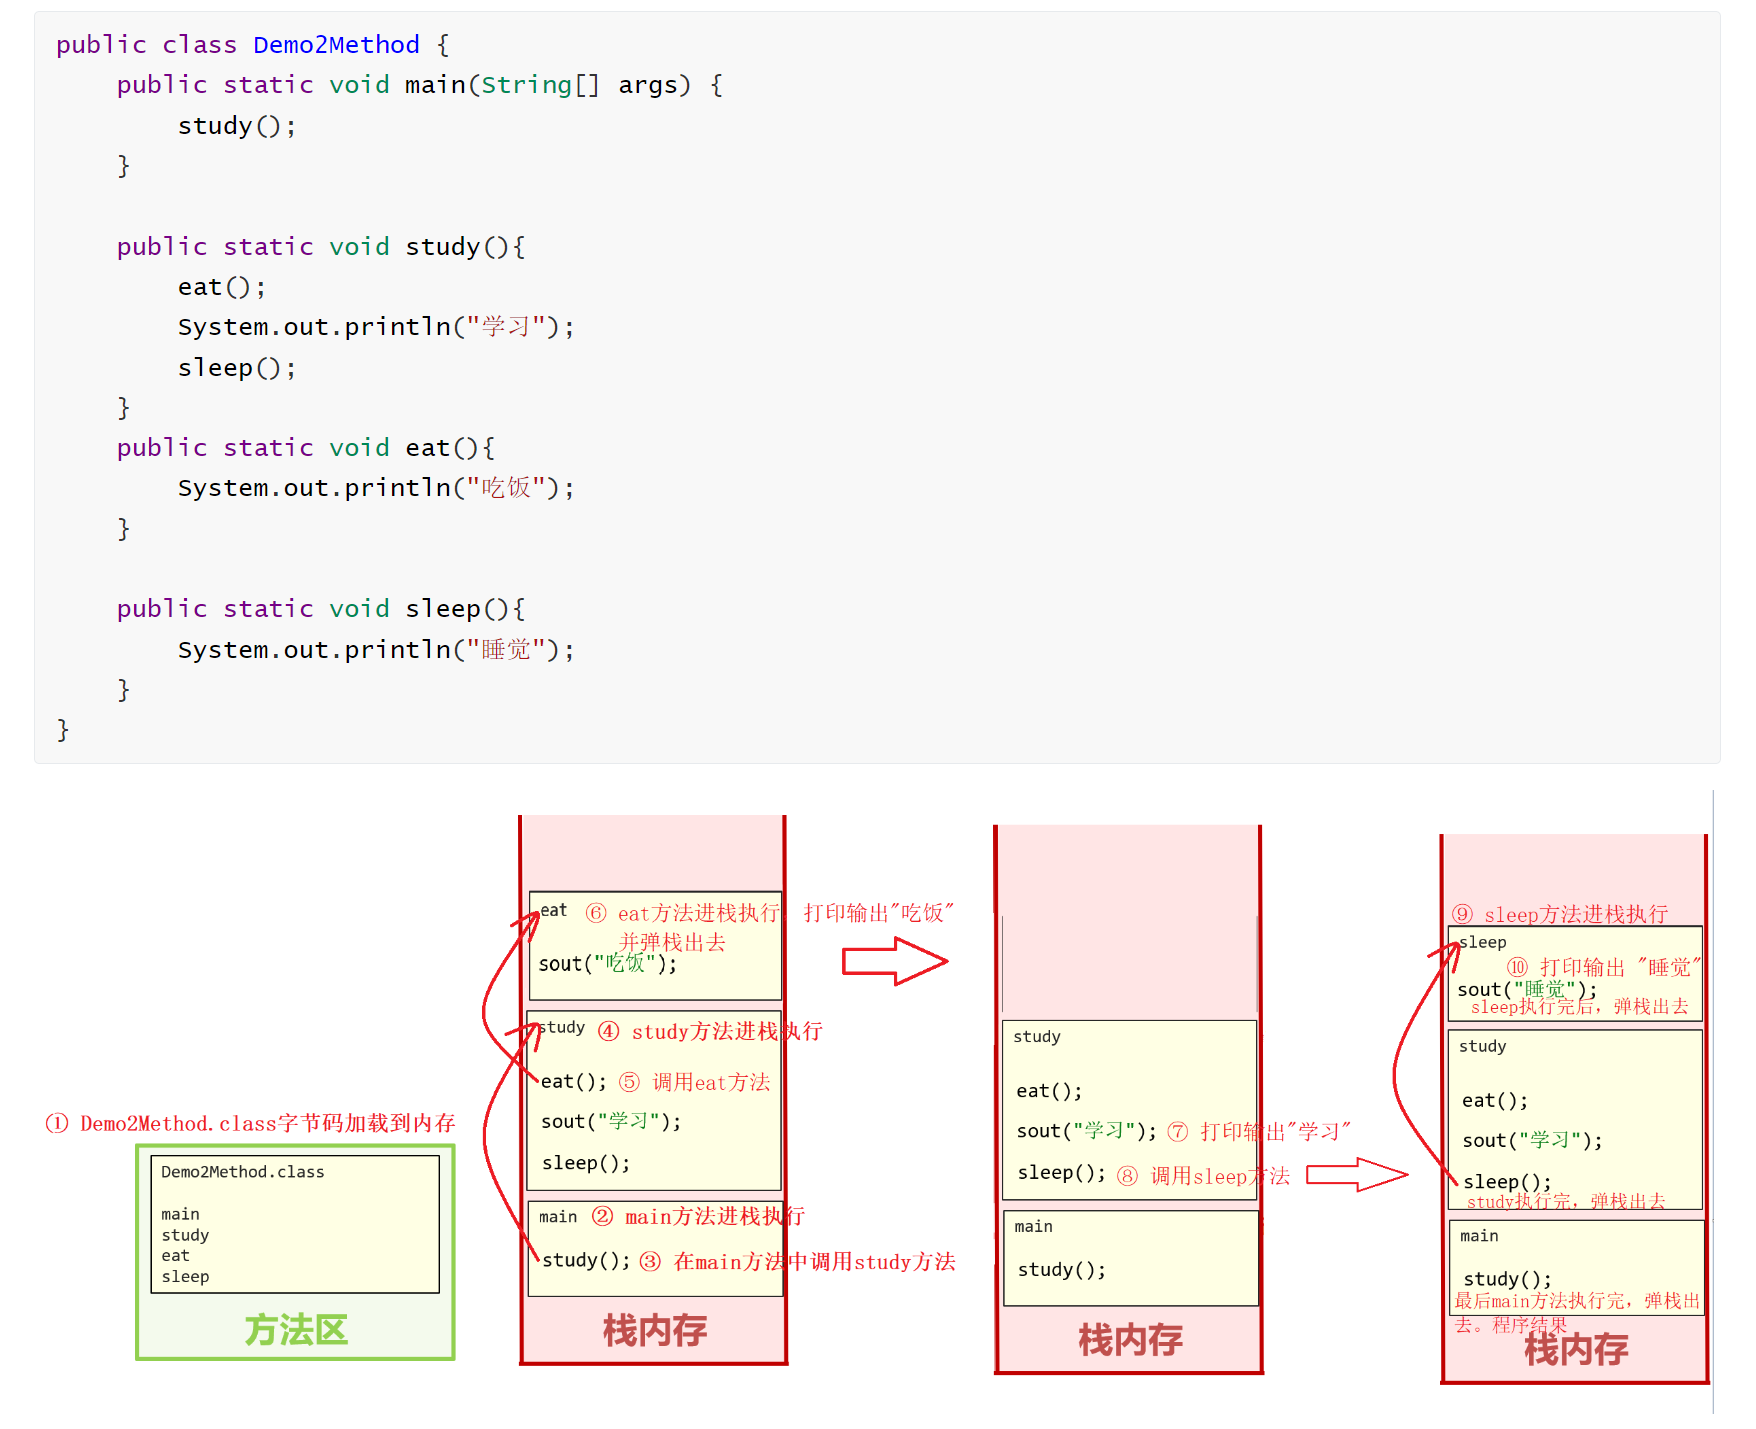Click the green "方法区" label
The image size is (1756, 1429).
coord(296,1330)
